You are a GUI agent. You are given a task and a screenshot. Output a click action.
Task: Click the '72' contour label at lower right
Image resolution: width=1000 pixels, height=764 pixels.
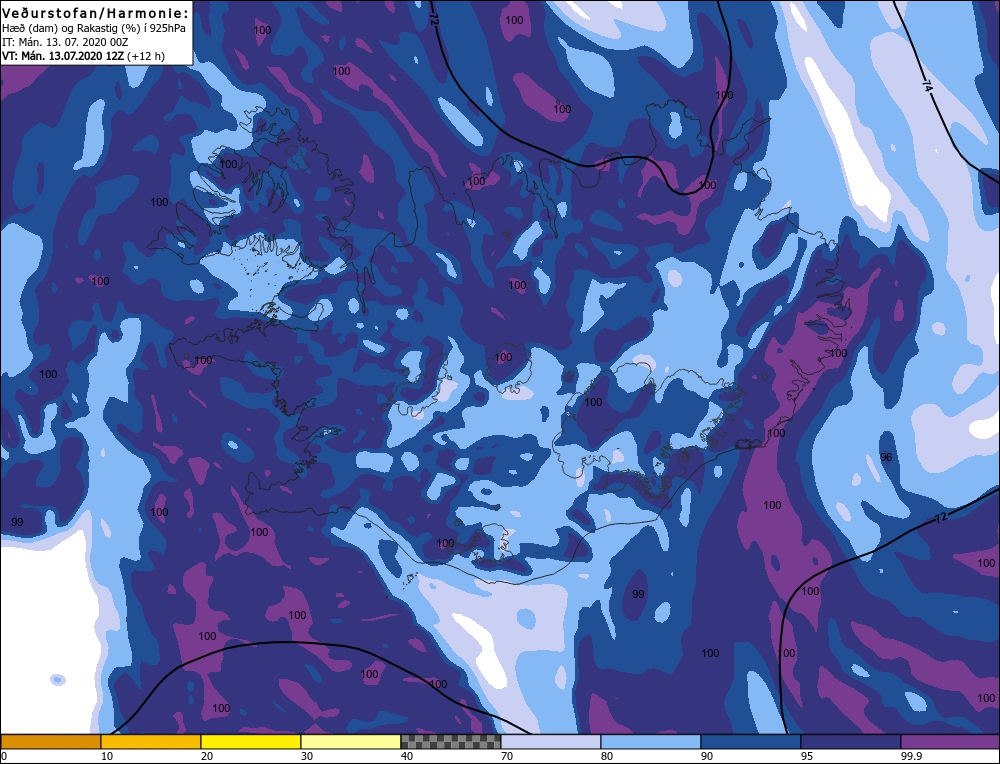[941, 518]
